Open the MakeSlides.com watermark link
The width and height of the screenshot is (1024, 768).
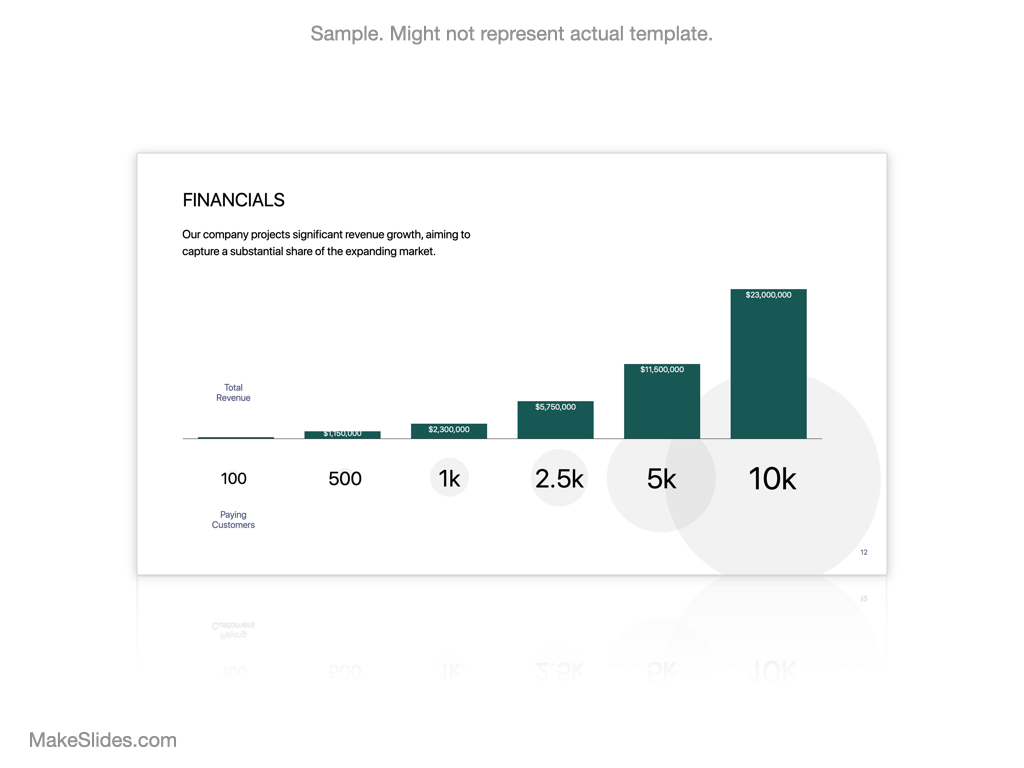point(103,740)
